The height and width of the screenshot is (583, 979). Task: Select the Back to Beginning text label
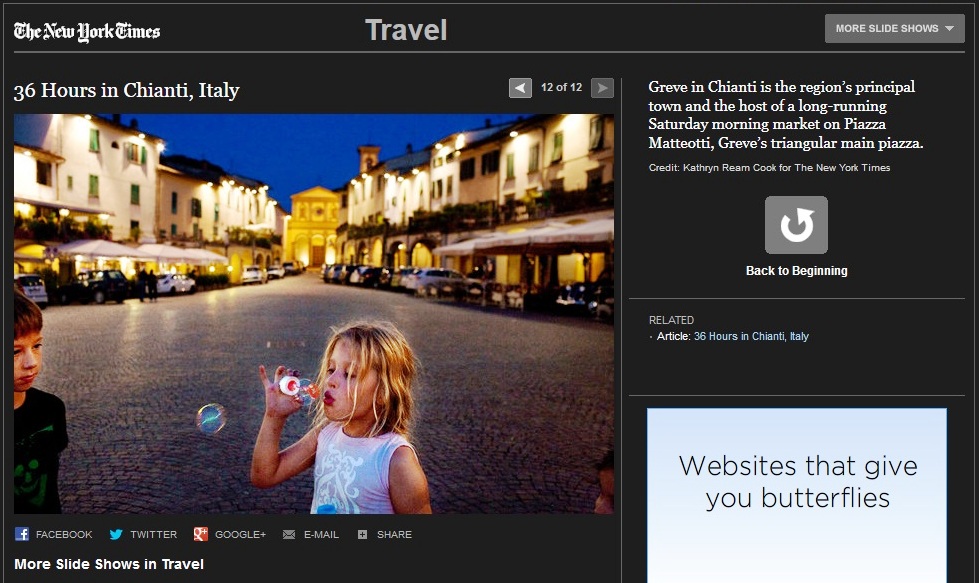tap(796, 271)
